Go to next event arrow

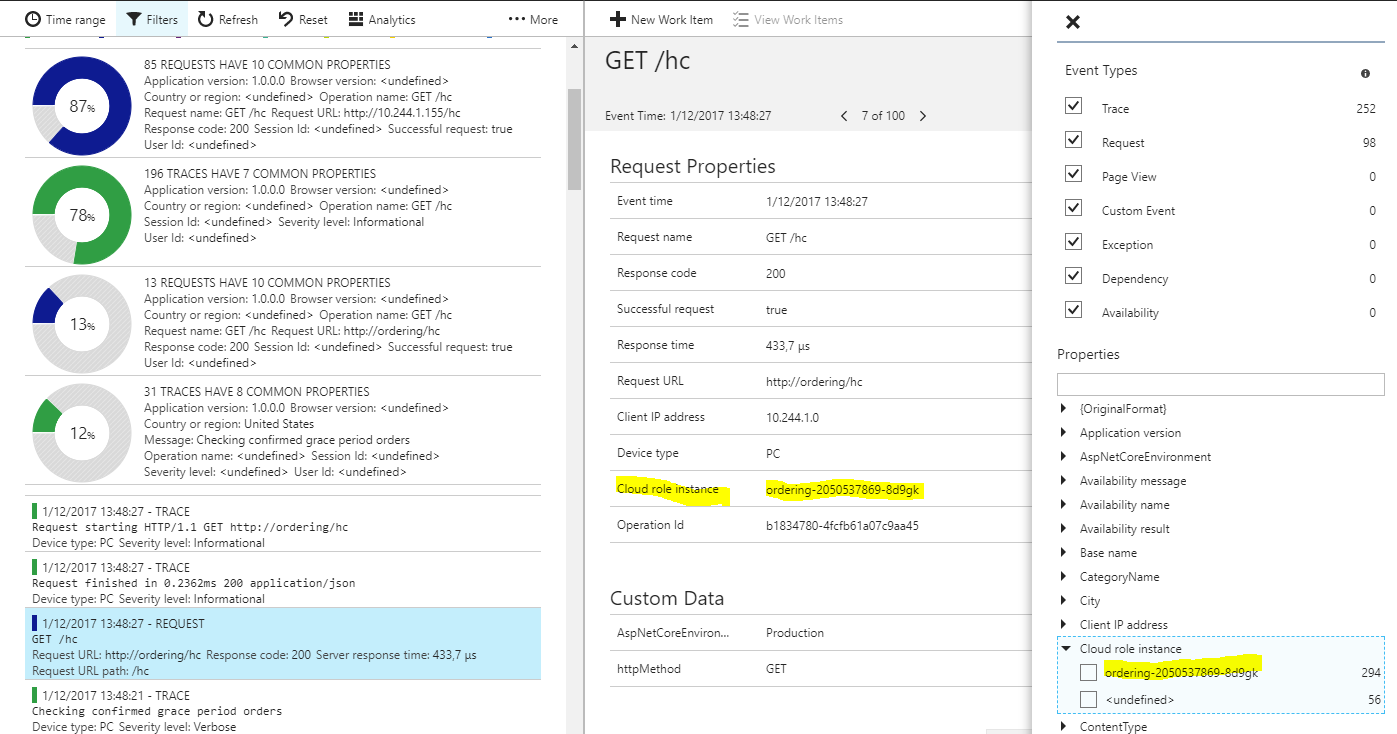point(922,116)
